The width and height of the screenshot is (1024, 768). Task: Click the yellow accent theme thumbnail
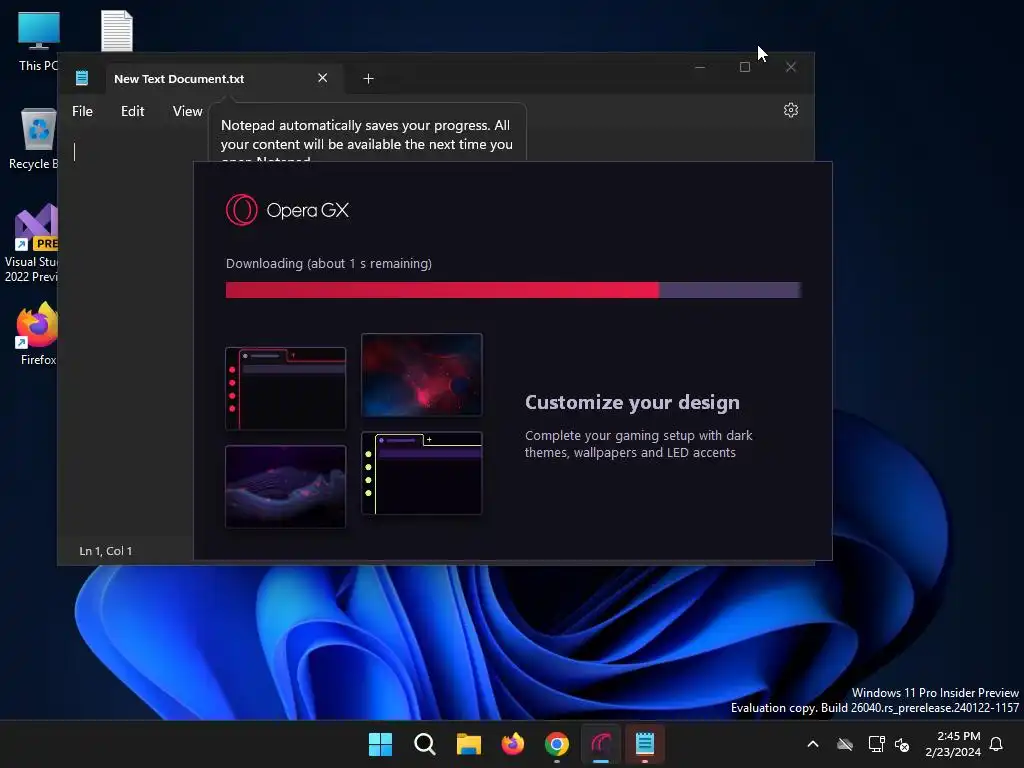[x=422, y=473]
